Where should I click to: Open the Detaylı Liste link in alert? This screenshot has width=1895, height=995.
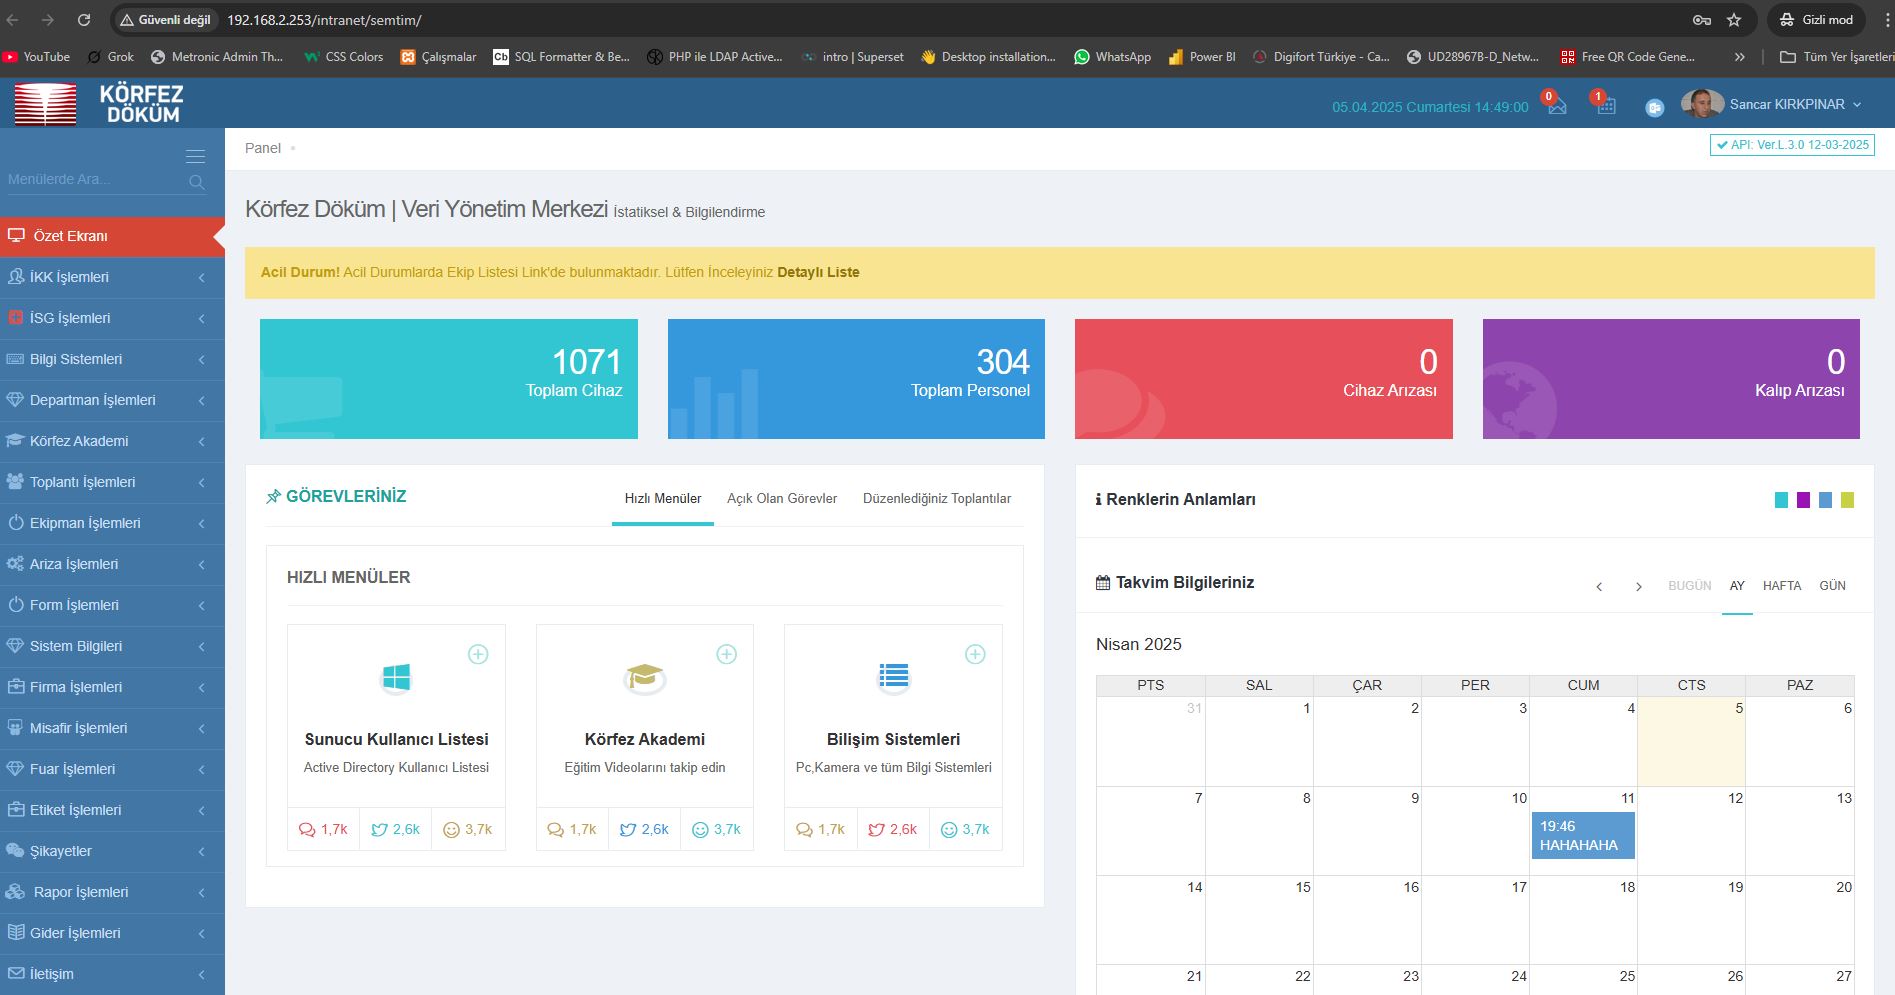[818, 272]
